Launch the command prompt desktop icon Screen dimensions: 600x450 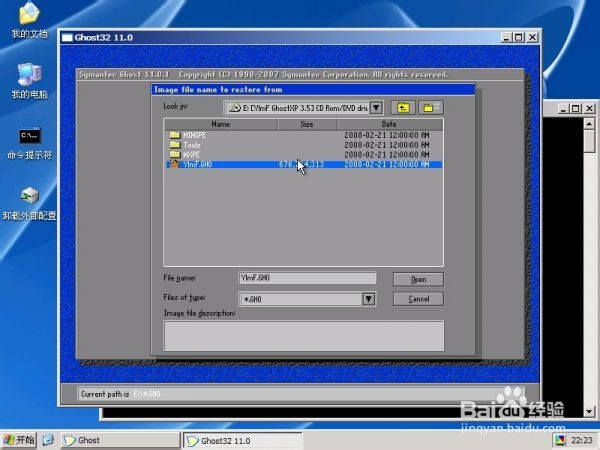tap(29, 143)
